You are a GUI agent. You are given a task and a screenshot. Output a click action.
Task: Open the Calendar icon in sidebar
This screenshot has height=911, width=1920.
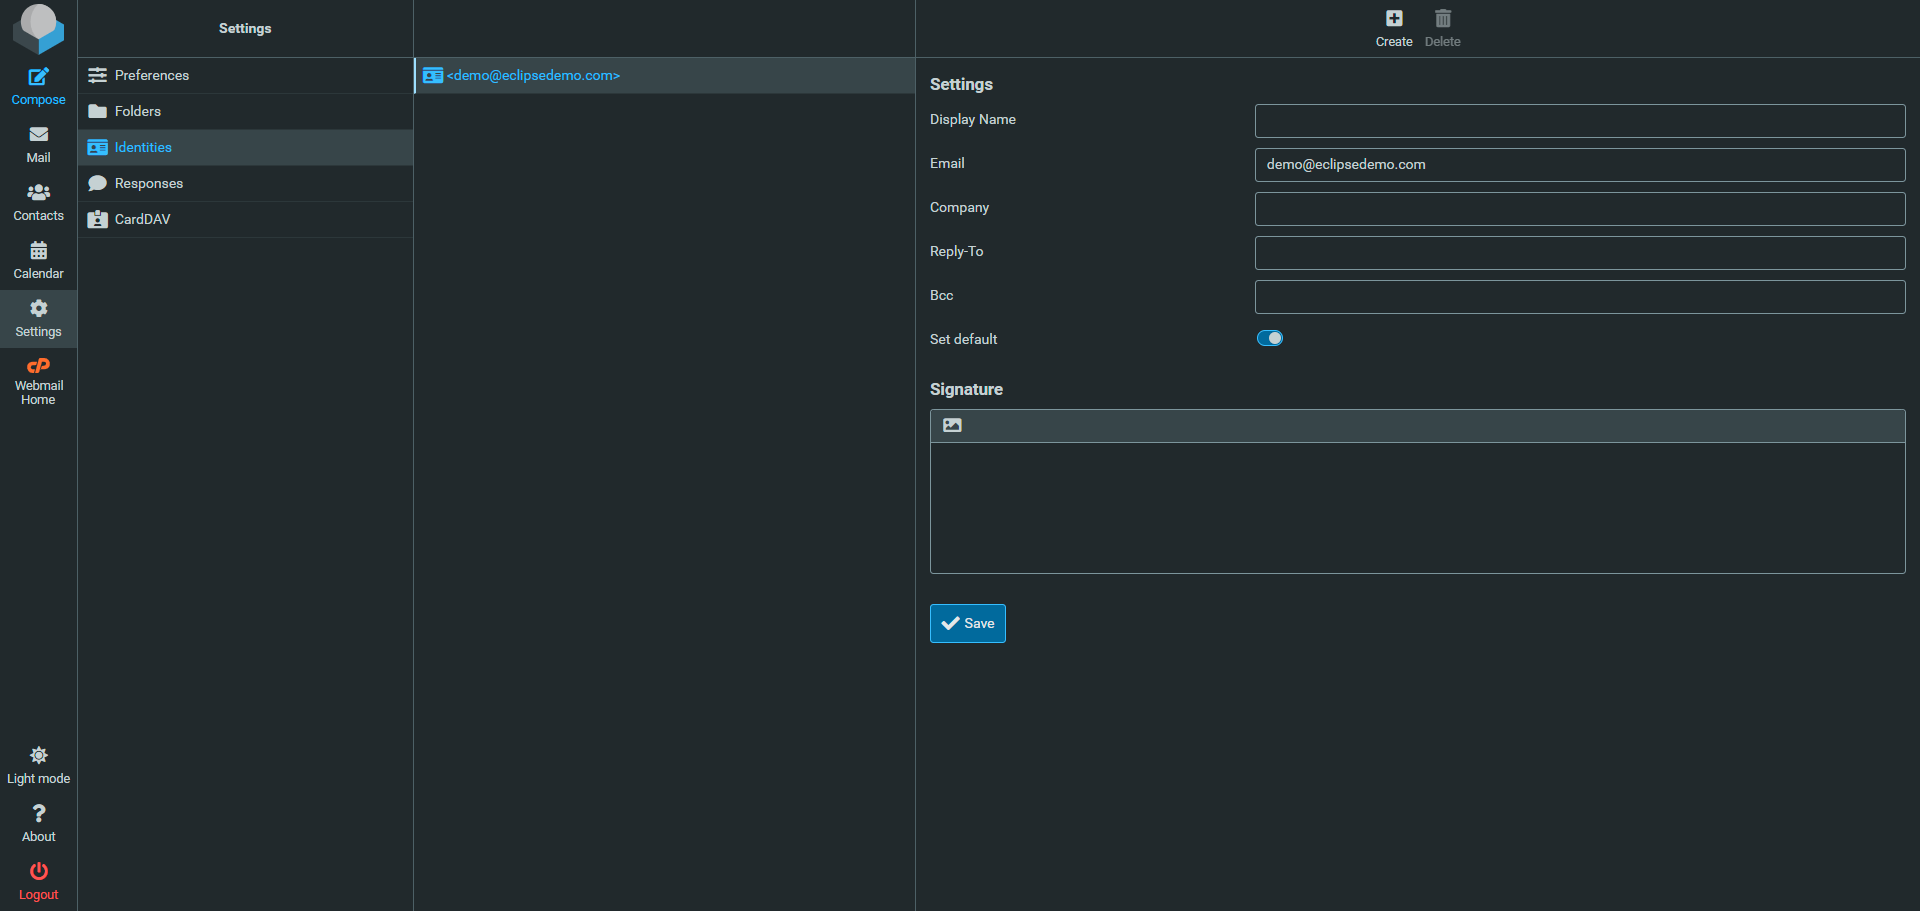click(38, 251)
